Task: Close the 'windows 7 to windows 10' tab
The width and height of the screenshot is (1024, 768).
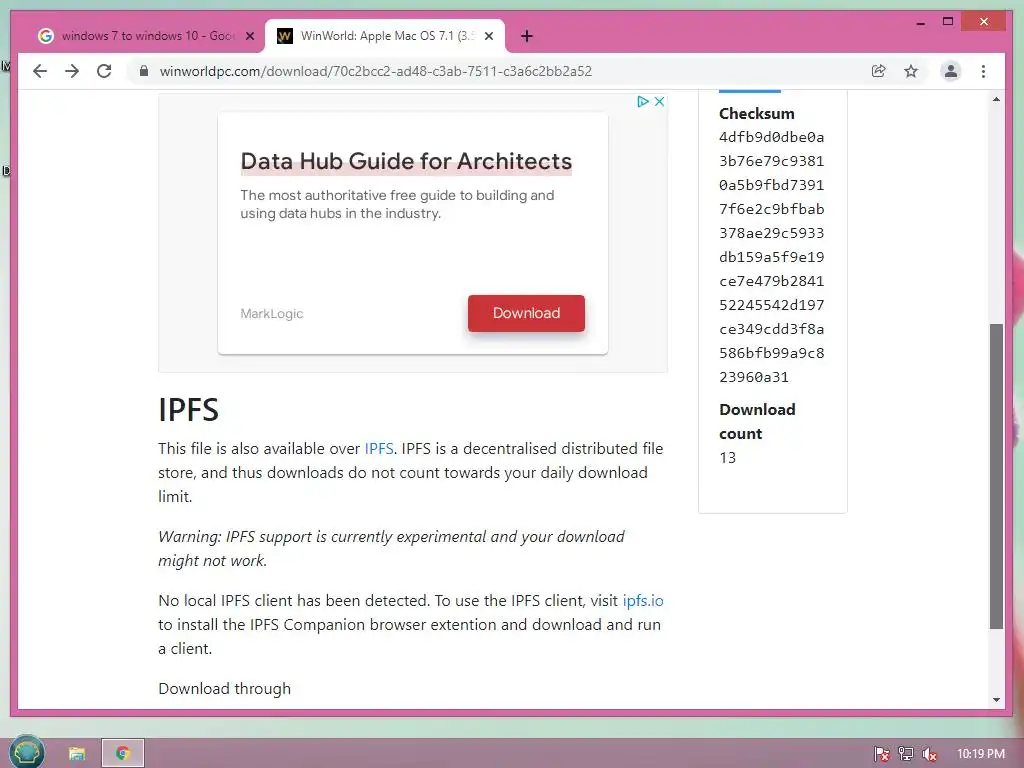Action: (249, 36)
